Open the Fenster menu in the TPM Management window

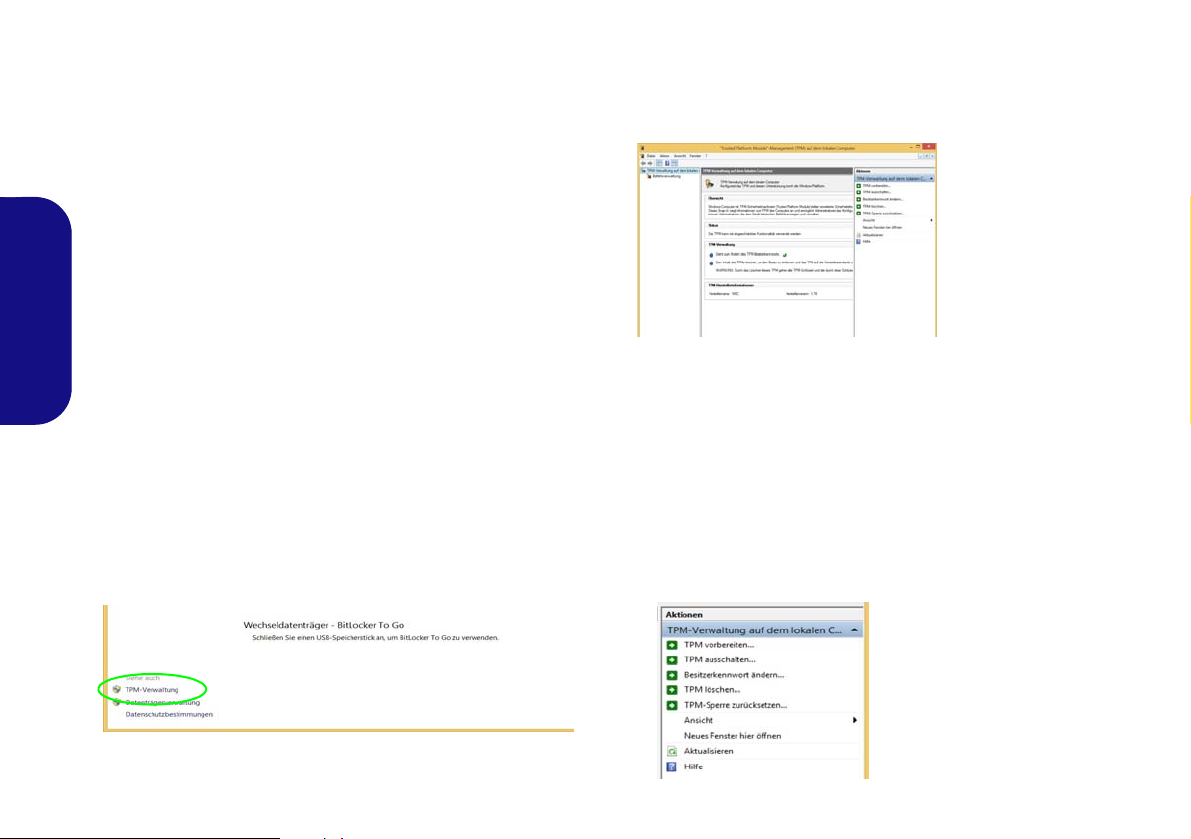pyautogui.click(x=695, y=156)
